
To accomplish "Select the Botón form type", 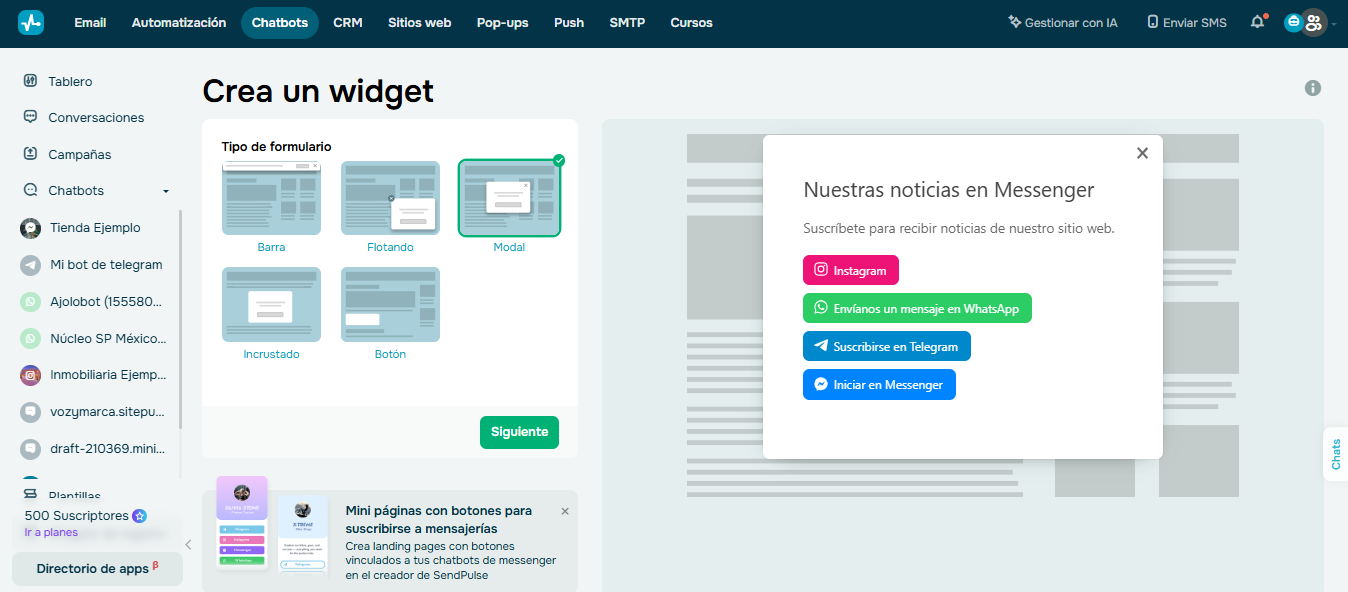I will [x=390, y=314].
